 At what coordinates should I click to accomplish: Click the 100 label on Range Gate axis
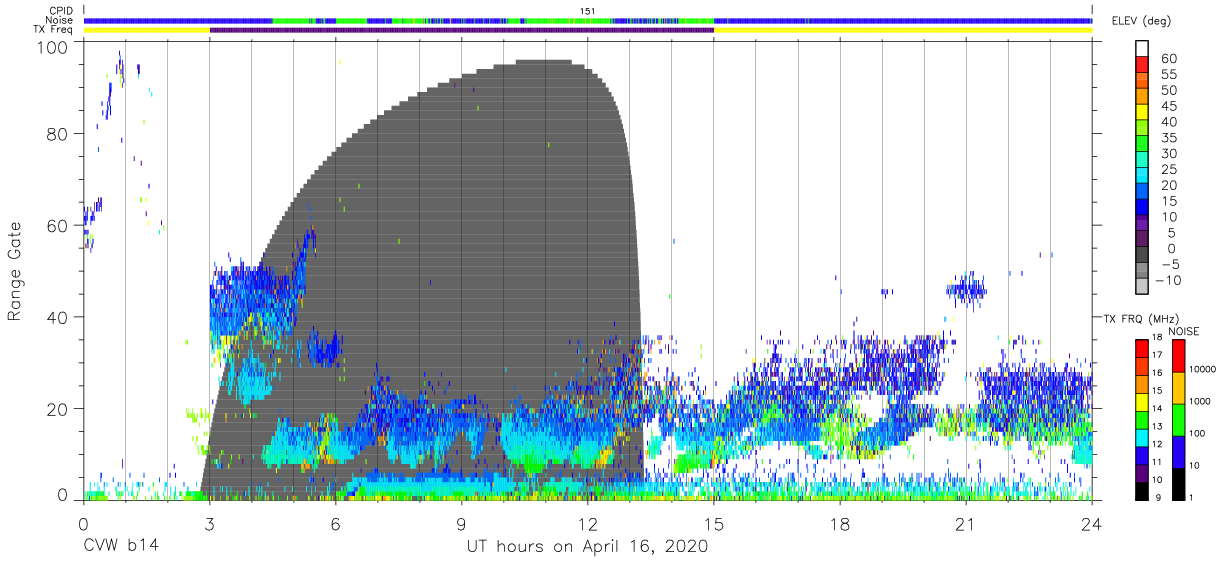(x=52, y=46)
